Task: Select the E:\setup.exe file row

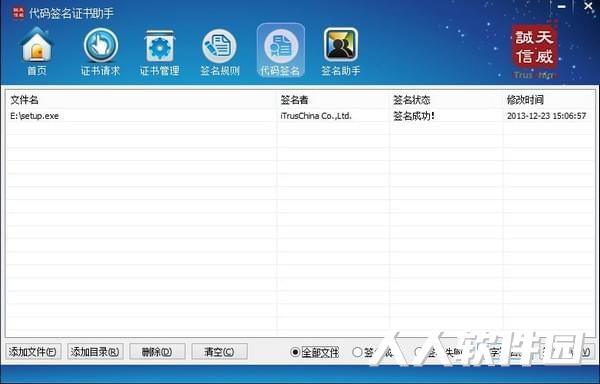Action: 300,116
